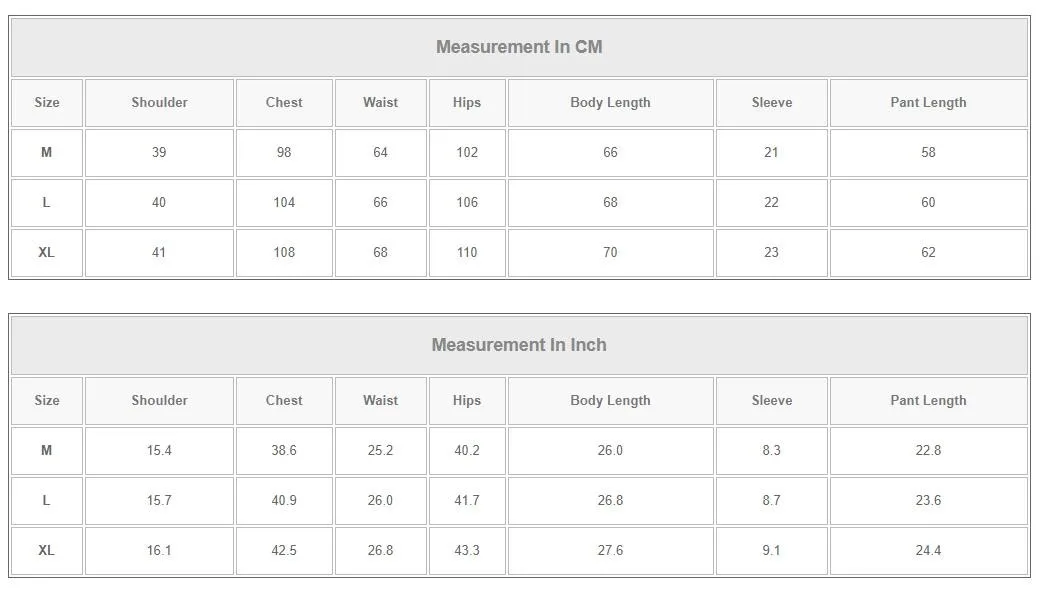The width and height of the screenshot is (1040, 590).
Task: Select the Shoulder header in the CM table
Action: tap(159, 102)
